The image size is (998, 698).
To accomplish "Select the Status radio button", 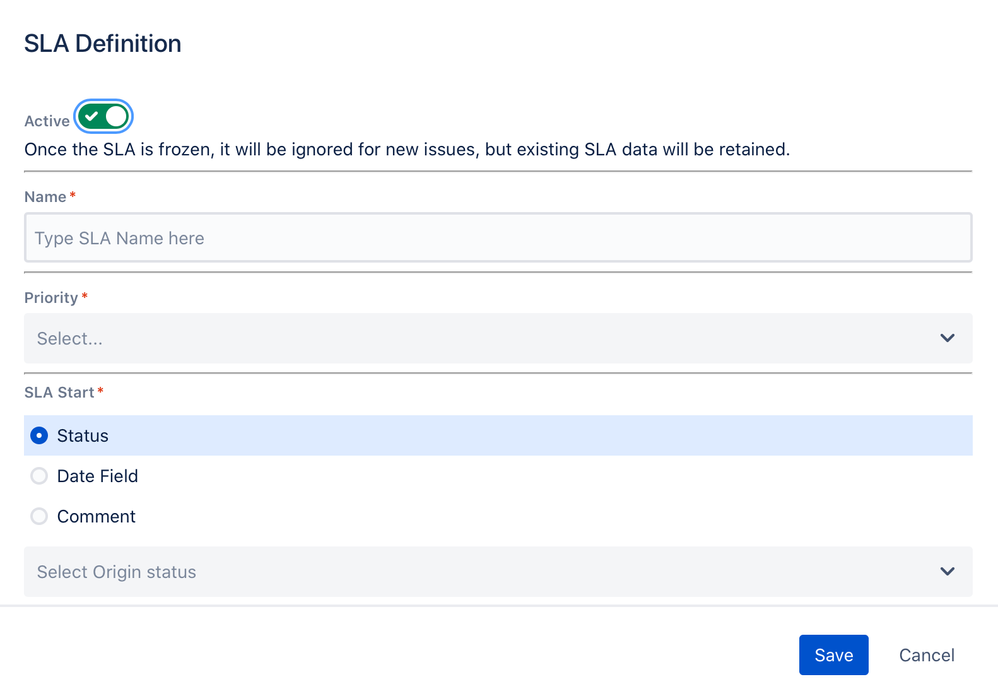I will [39, 436].
